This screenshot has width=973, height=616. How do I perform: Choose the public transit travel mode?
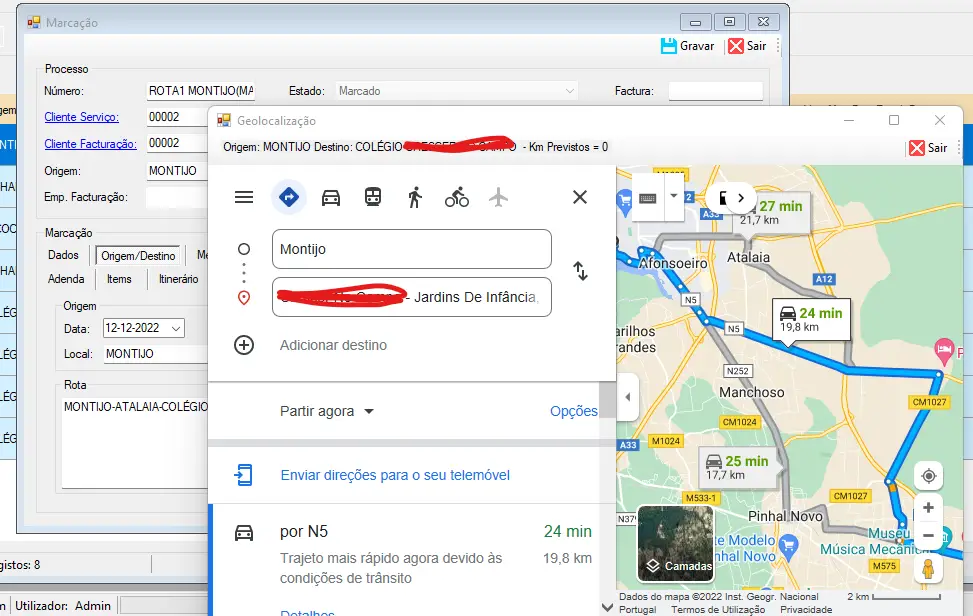373,197
